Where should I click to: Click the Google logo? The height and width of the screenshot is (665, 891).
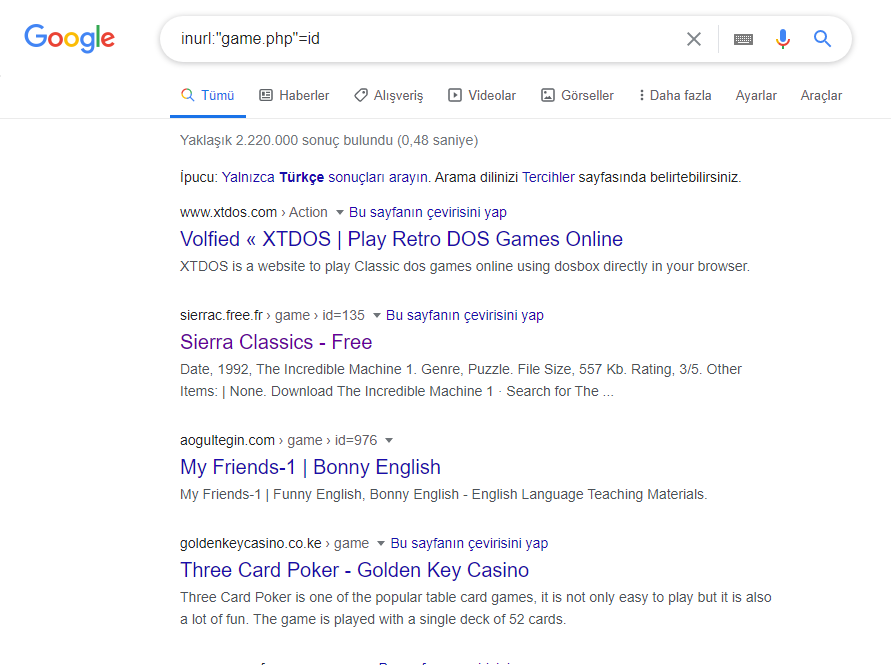coord(69,39)
